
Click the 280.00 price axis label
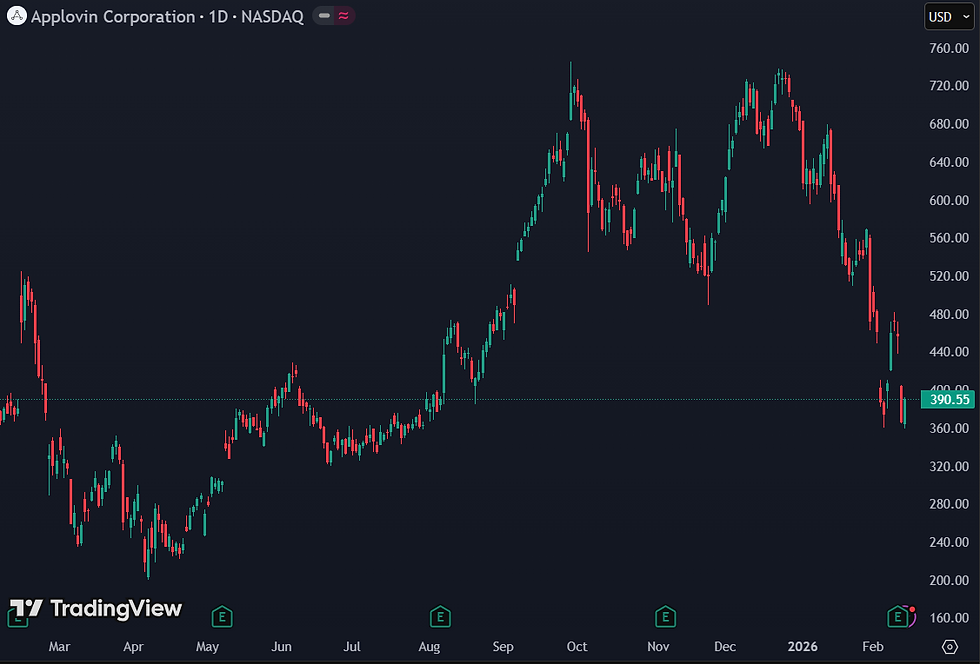click(949, 504)
